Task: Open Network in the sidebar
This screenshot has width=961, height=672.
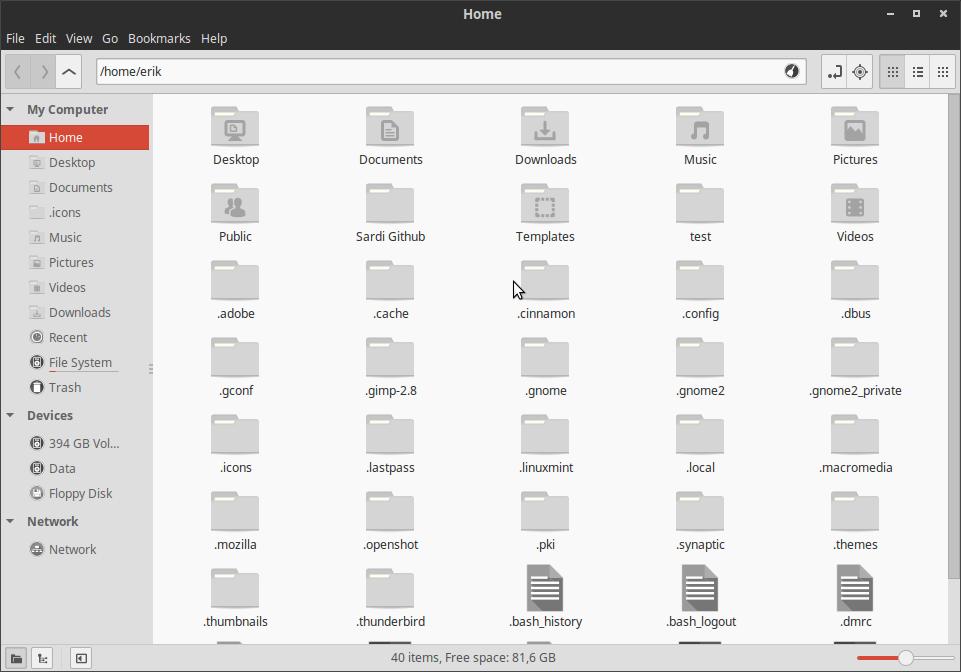Action: [75, 549]
